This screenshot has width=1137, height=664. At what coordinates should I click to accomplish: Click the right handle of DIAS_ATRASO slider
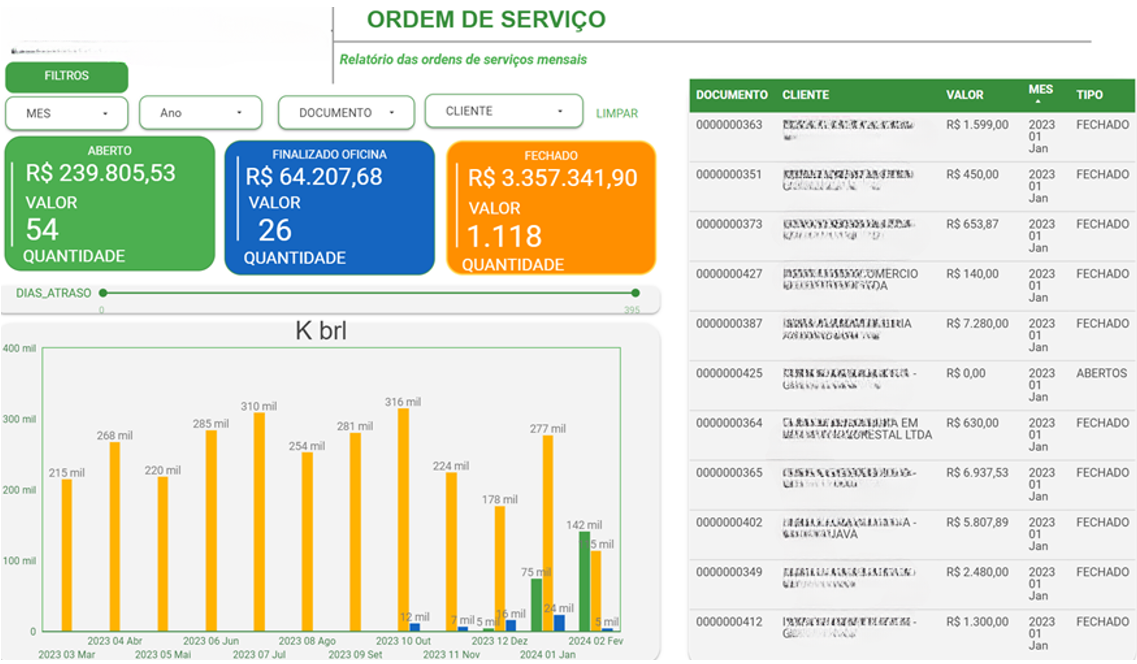click(635, 293)
